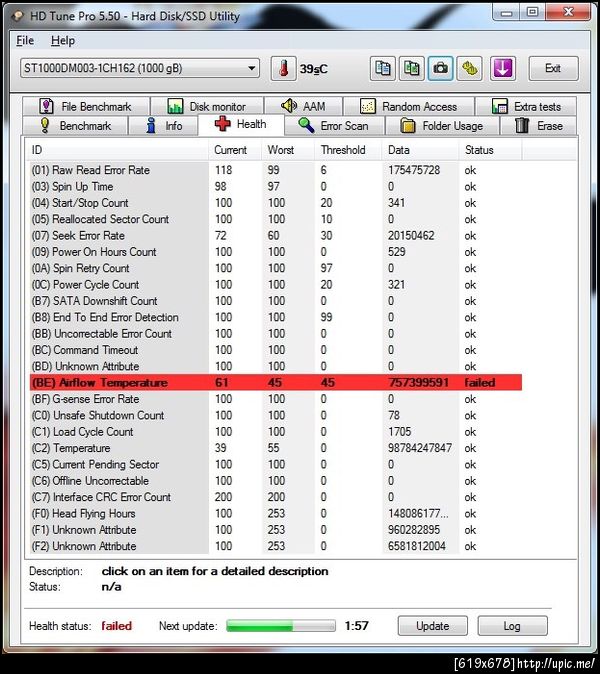Viewport: 600px width, 674px height.
Task: Open the options gears icon
Action: click(x=469, y=68)
